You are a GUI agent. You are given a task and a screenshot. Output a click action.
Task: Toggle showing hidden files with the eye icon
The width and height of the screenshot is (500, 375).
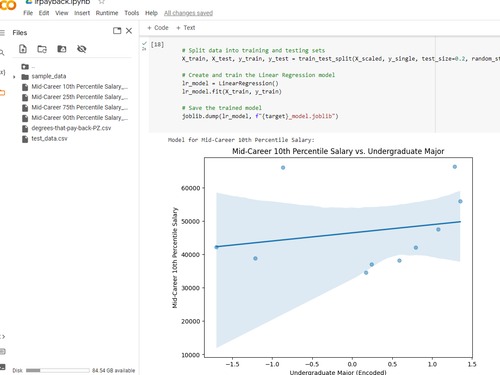pos(82,49)
